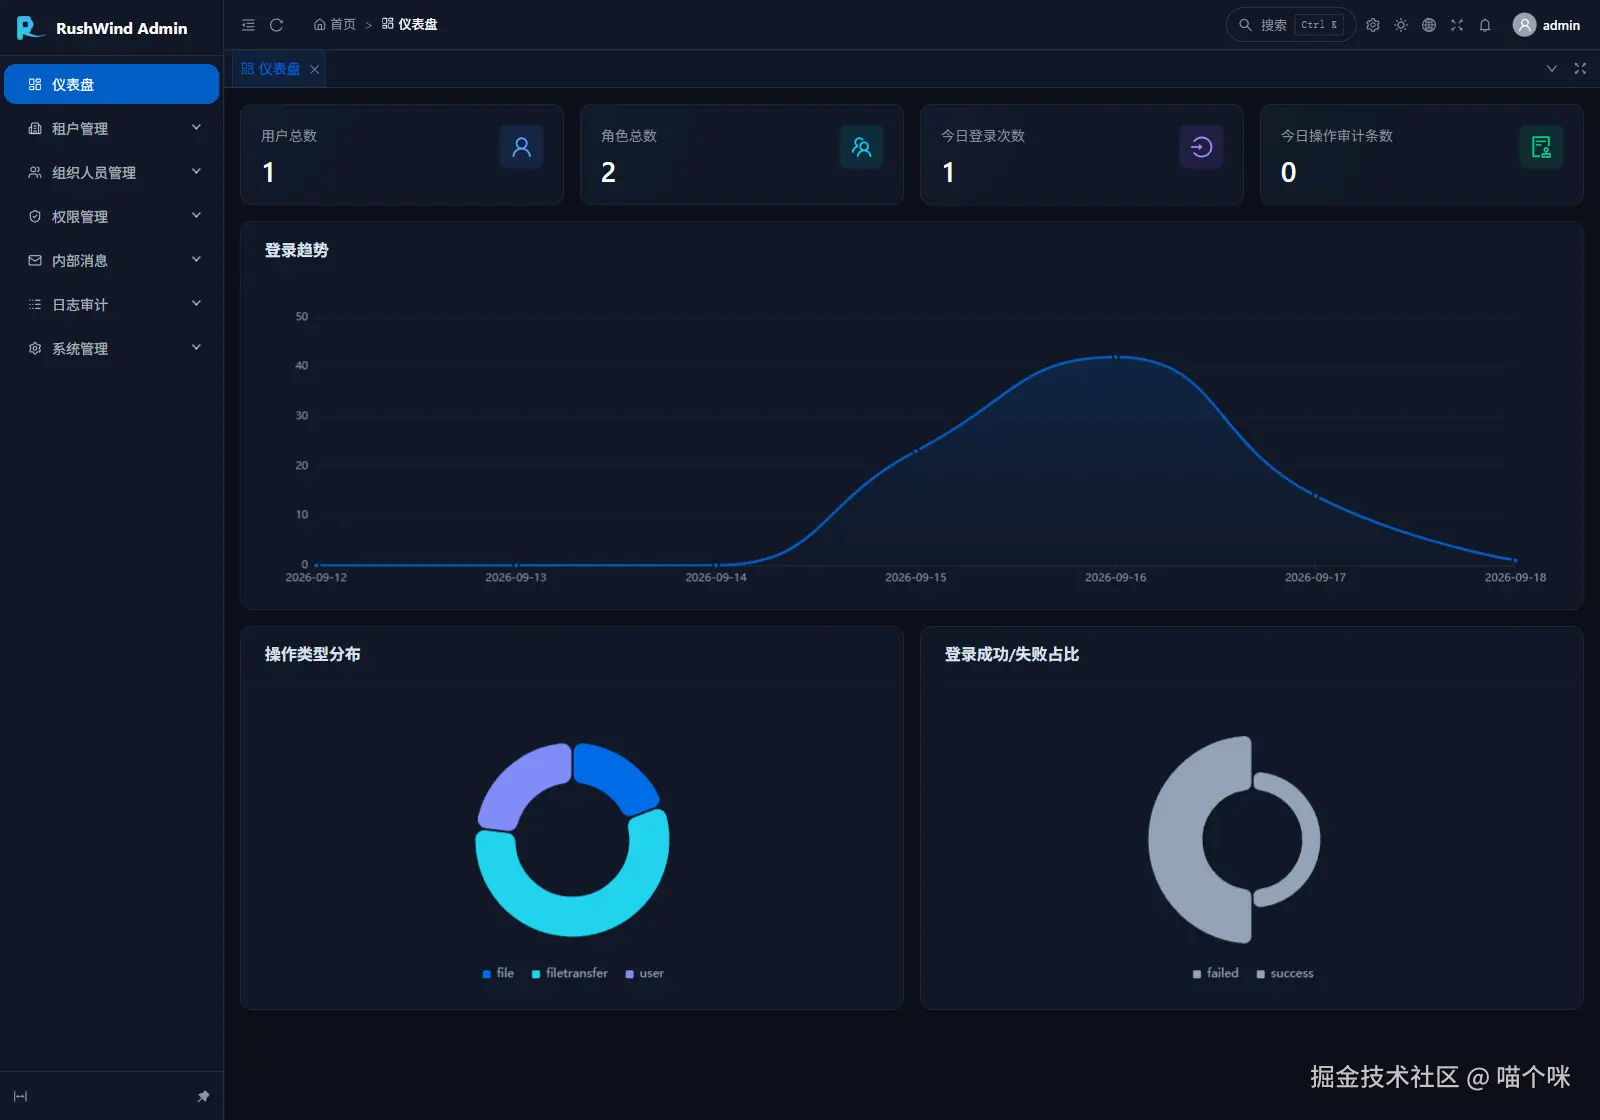The height and width of the screenshot is (1120, 1600).
Task: Toggle the file legend item
Action: tap(498, 973)
